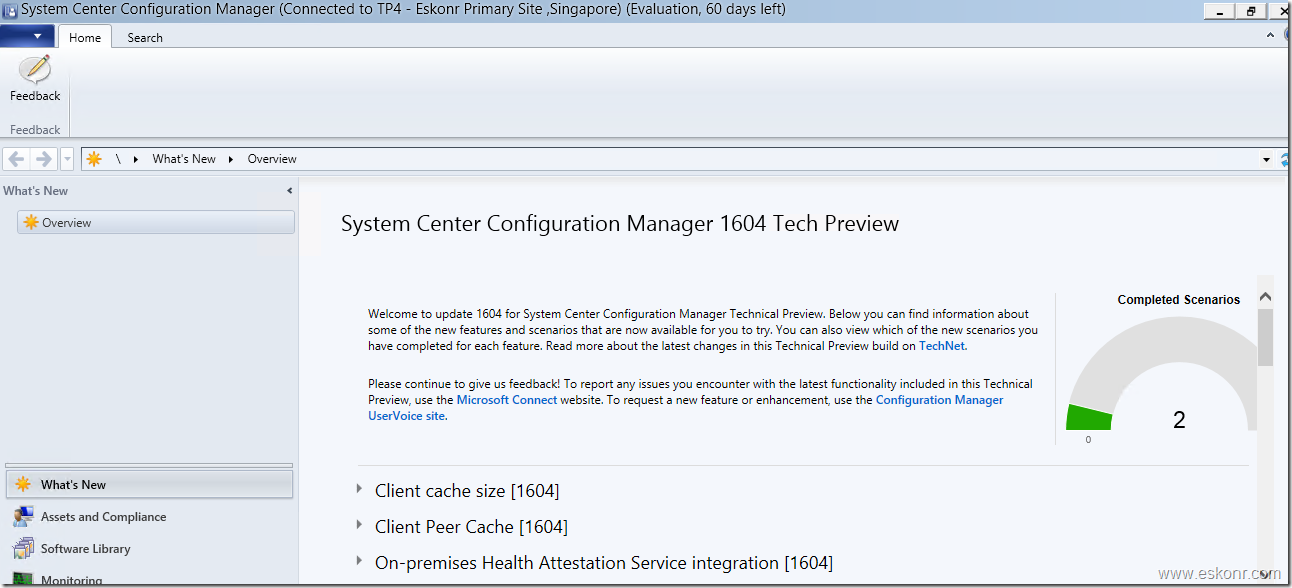This screenshot has width=1292, height=588.
Task: Expand On-premises Health Attestation Service integration
Action: point(359,561)
